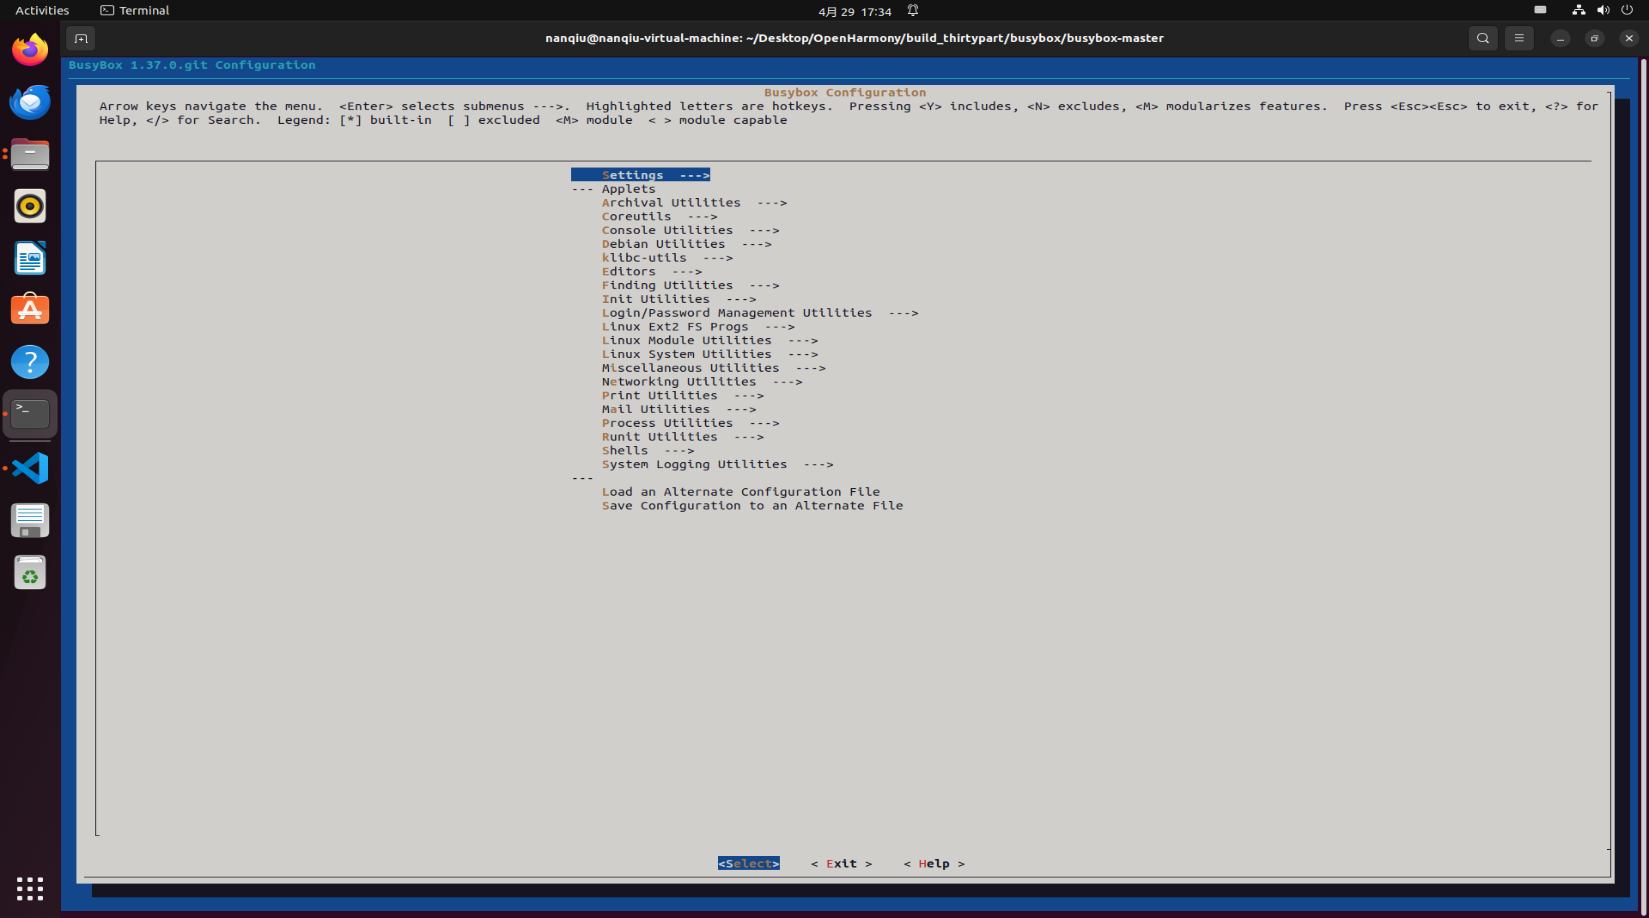This screenshot has width=1649, height=918.
Task: Expand Linux System Utilities
Action: click(x=710, y=355)
